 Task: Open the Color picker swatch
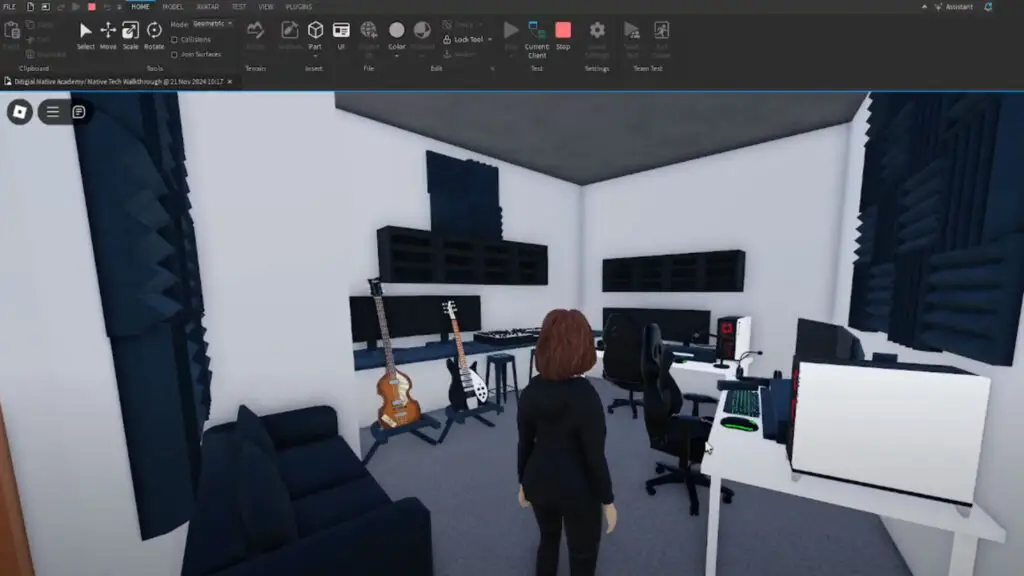397,31
